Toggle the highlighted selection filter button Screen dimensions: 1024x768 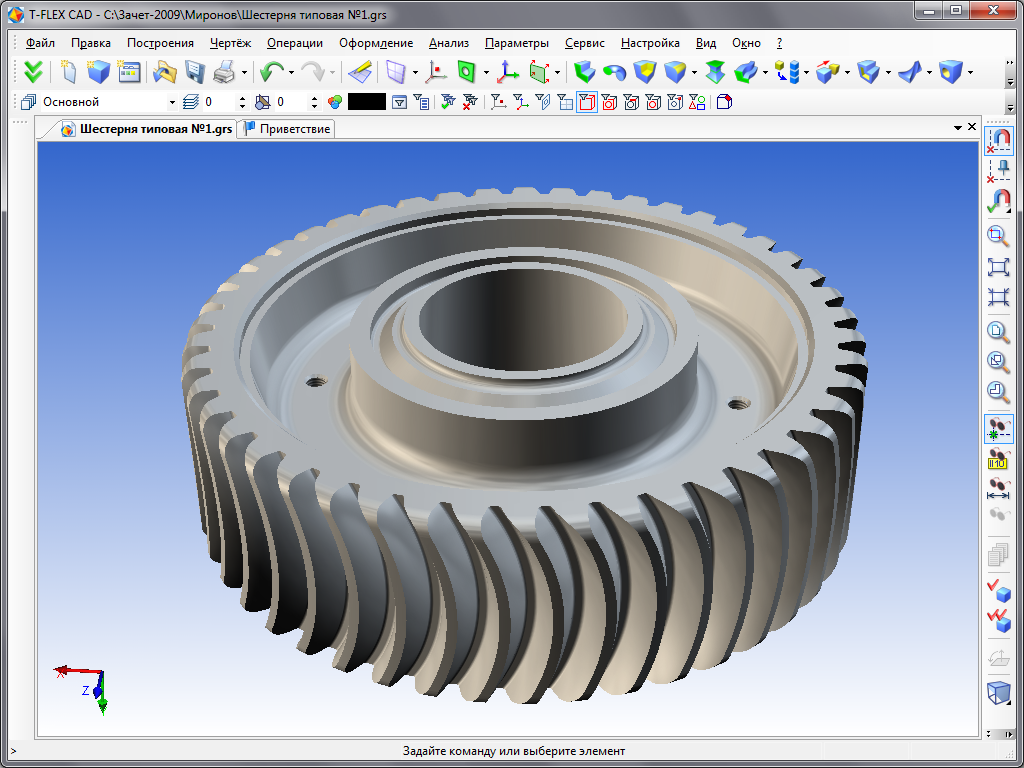pos(587,102)
